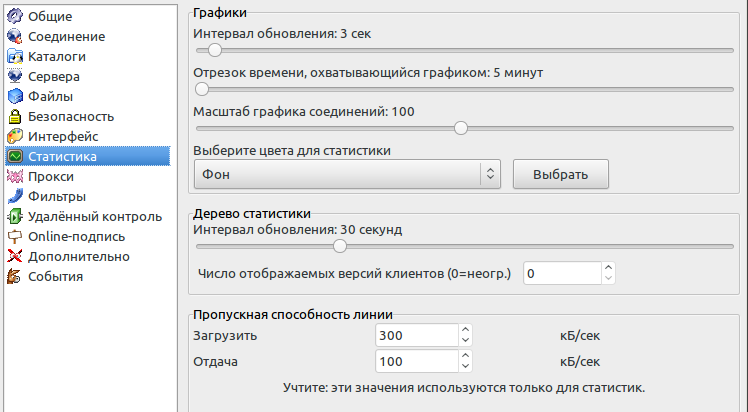Viewport: 748px width, 412px height.
Task: Click the Каталоги folder icon
Action: click(x=15, y=56)
